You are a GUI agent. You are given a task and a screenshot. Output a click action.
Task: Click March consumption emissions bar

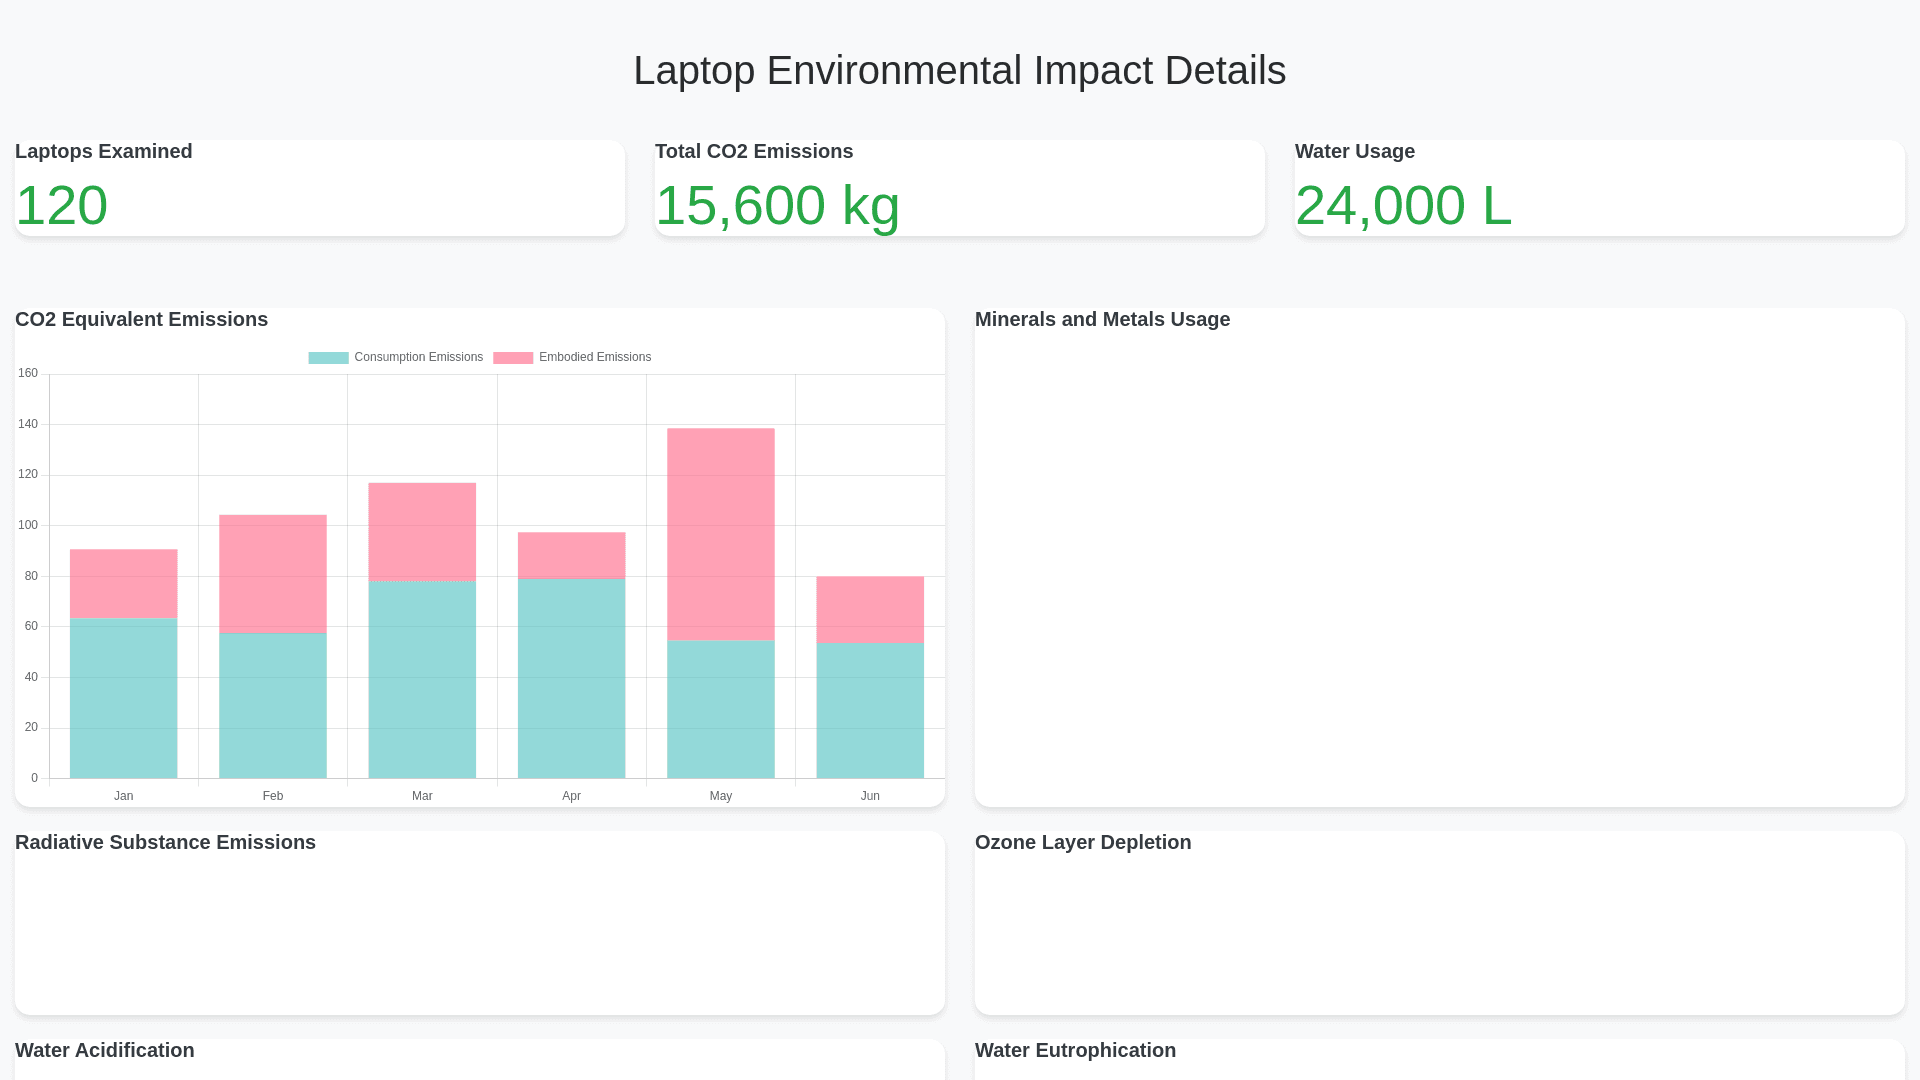point(422,680)
